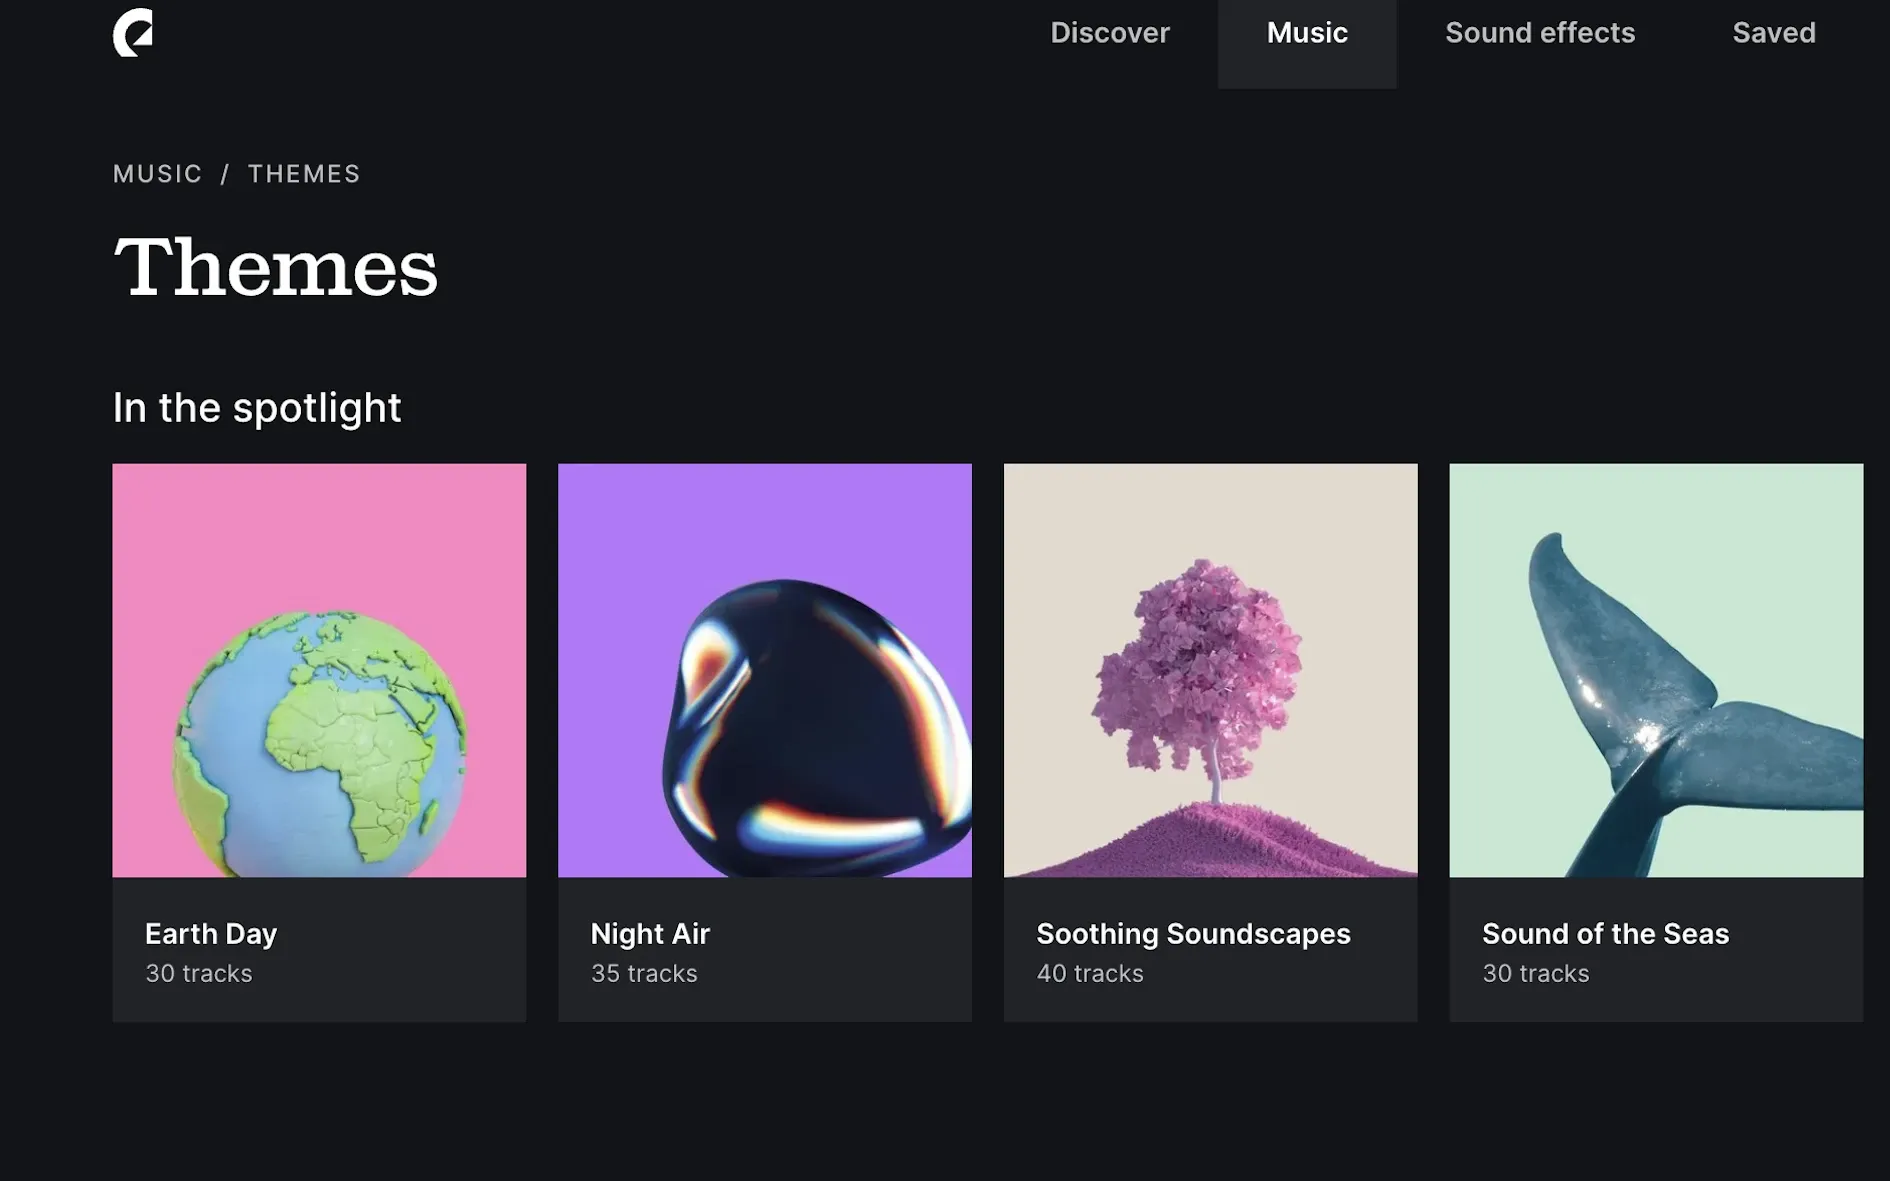The image size is (1890, 1181).
Task: Click the Epidemic Sound logo icon
Action: tap(133, 31)
